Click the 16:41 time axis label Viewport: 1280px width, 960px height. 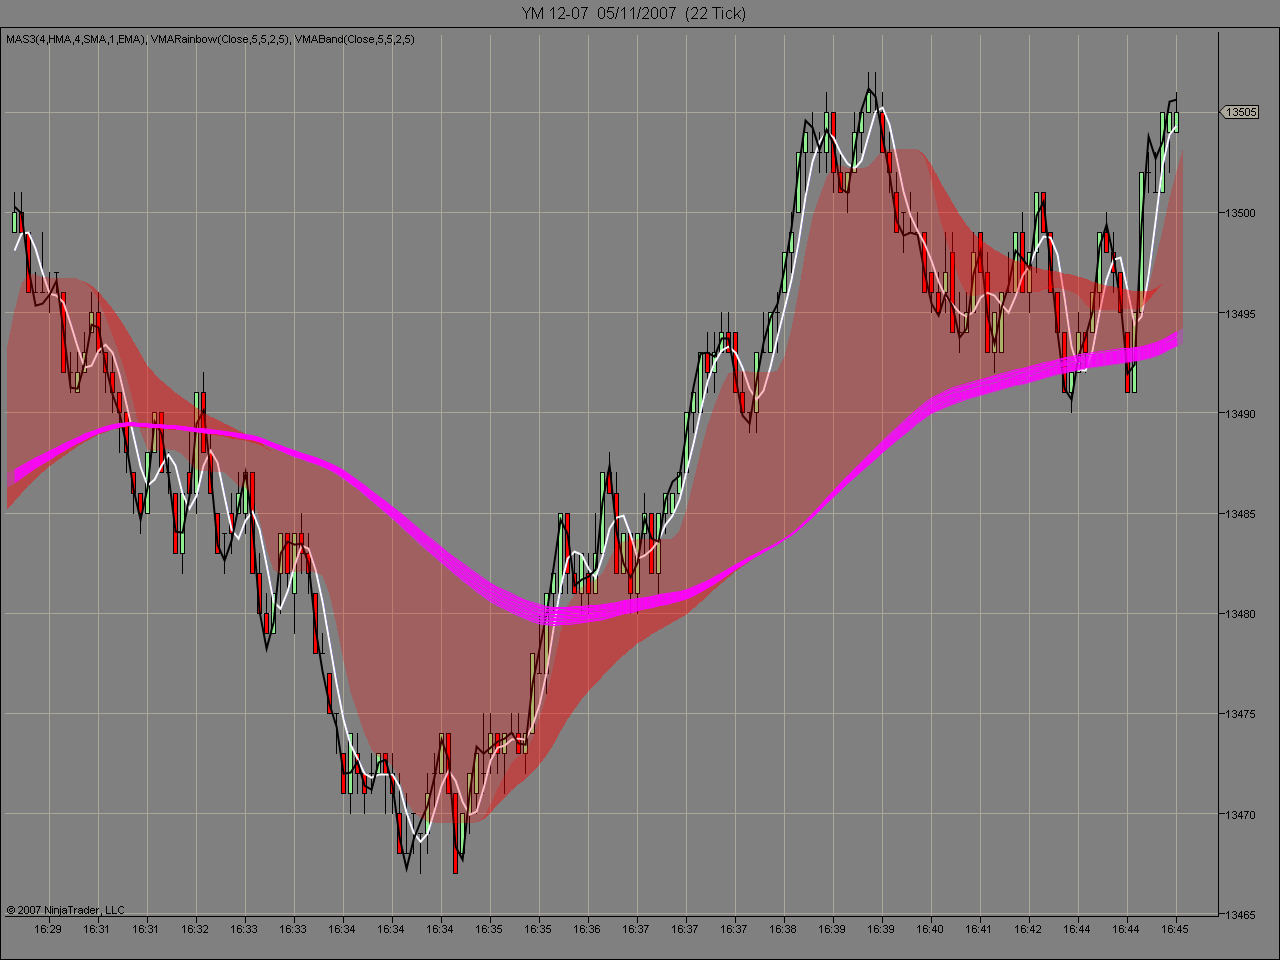click(979, 929)
